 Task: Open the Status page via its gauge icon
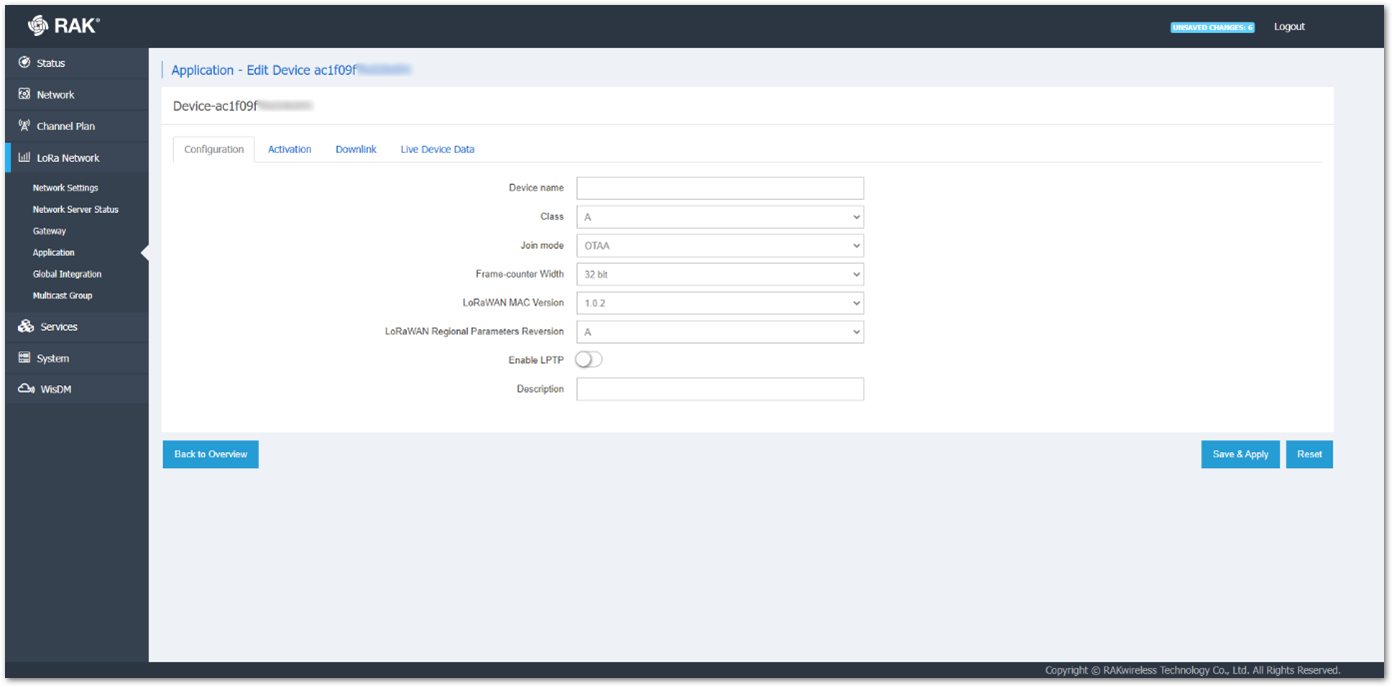(x=23, y=62)
